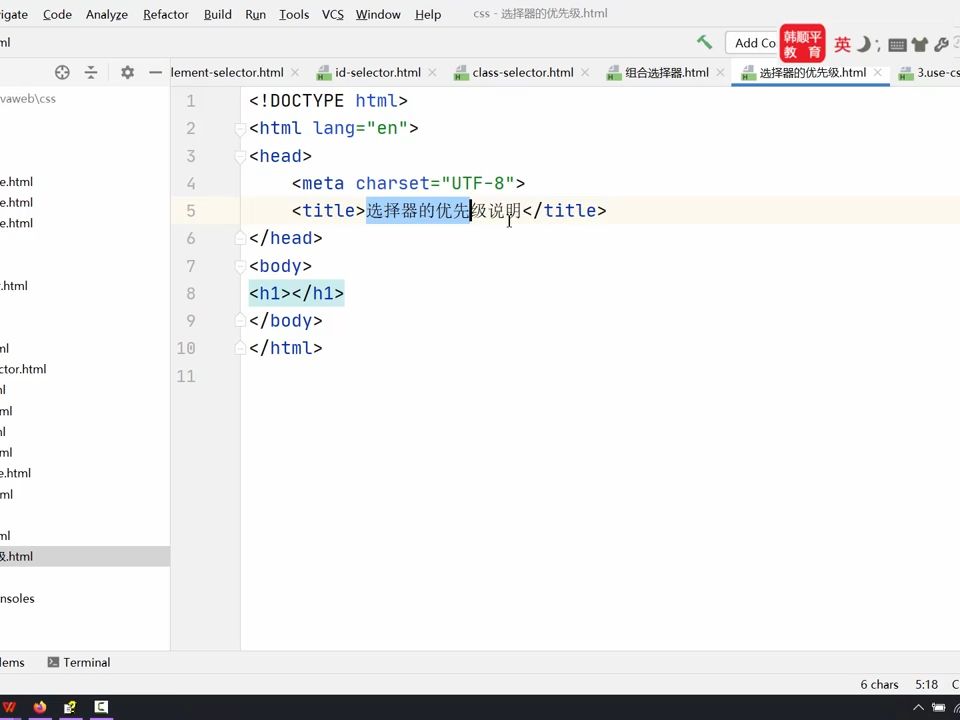
Task: Click the meta charset="UTF-8" code line
Action: [x=408, y=183]
